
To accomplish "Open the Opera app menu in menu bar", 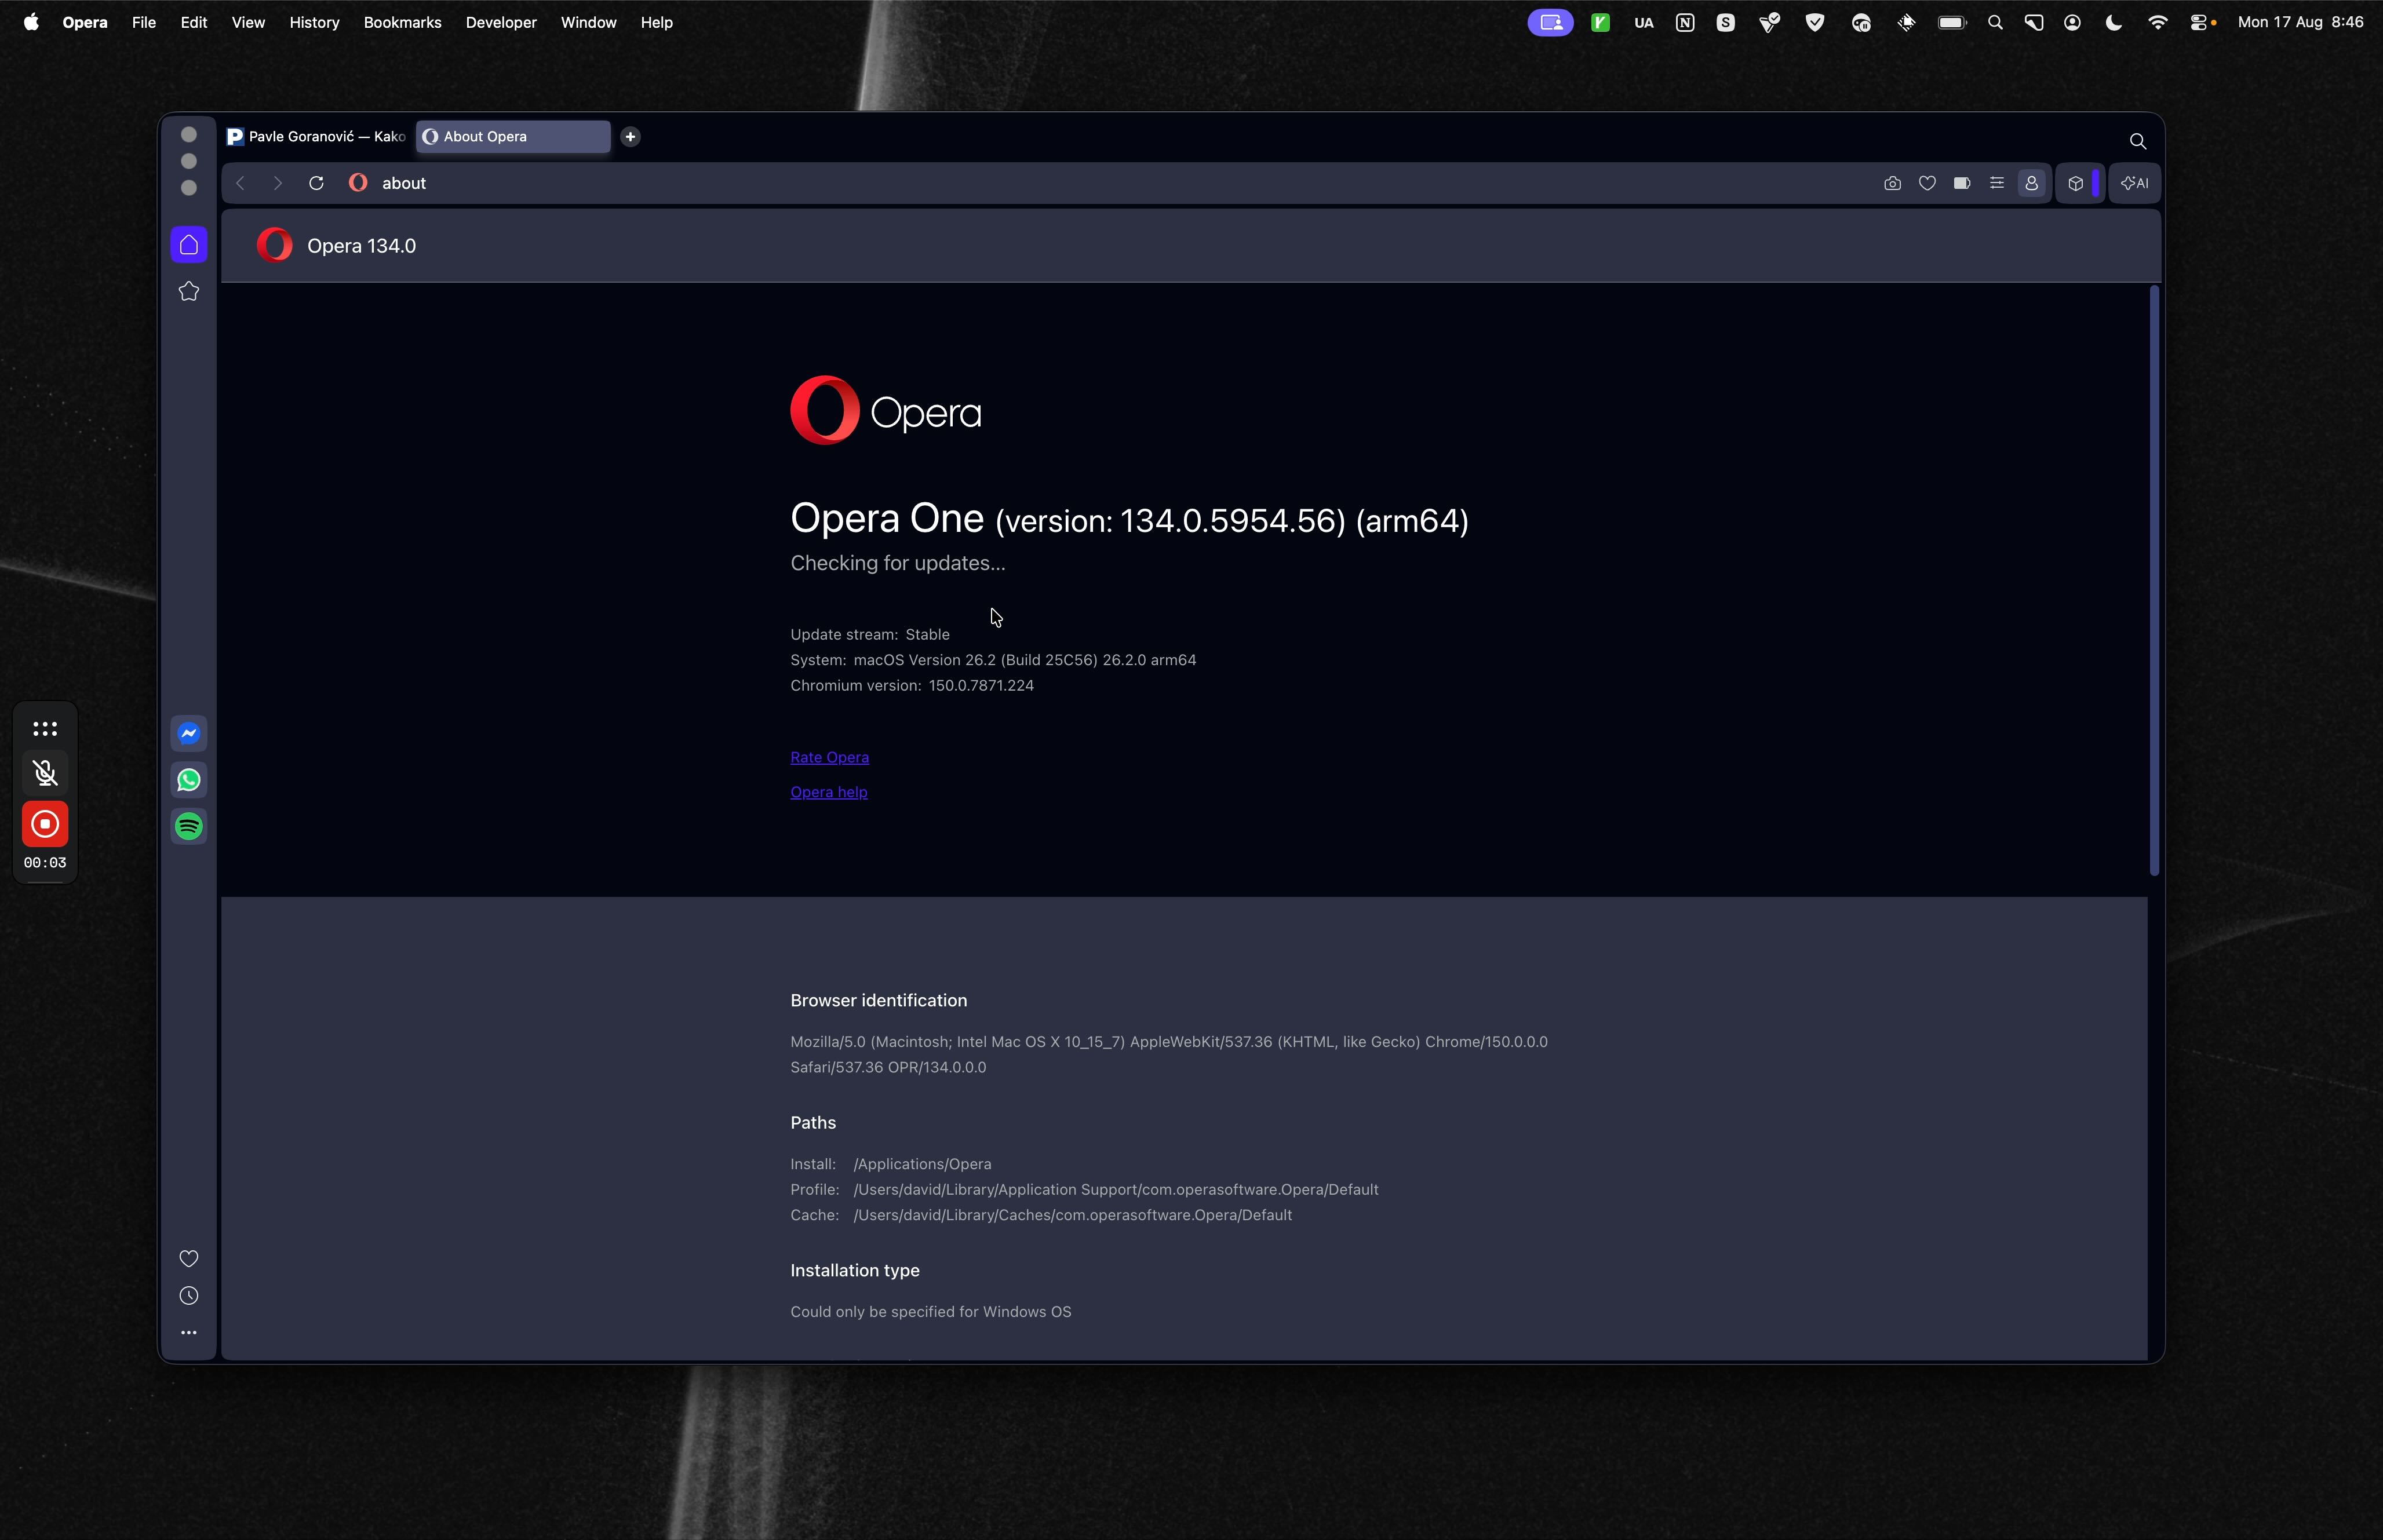I will pos(84,22).
